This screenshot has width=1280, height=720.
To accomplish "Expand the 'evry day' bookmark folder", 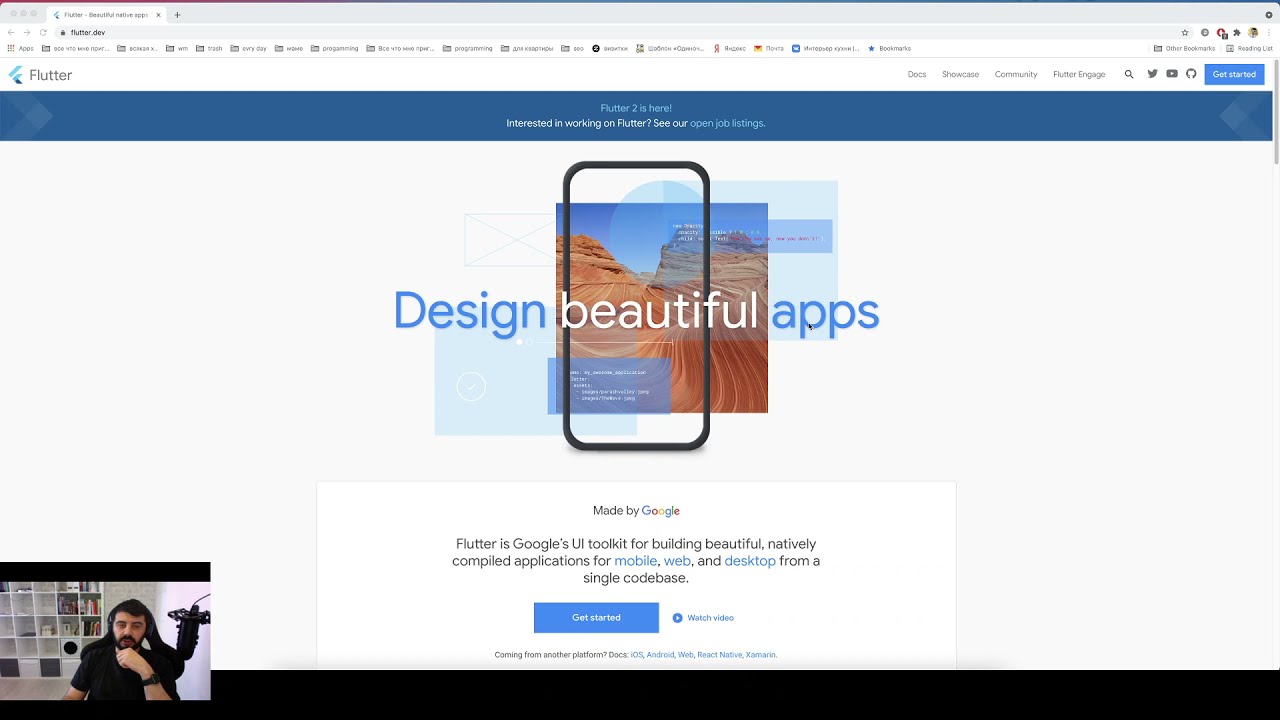I will point(248,48).
